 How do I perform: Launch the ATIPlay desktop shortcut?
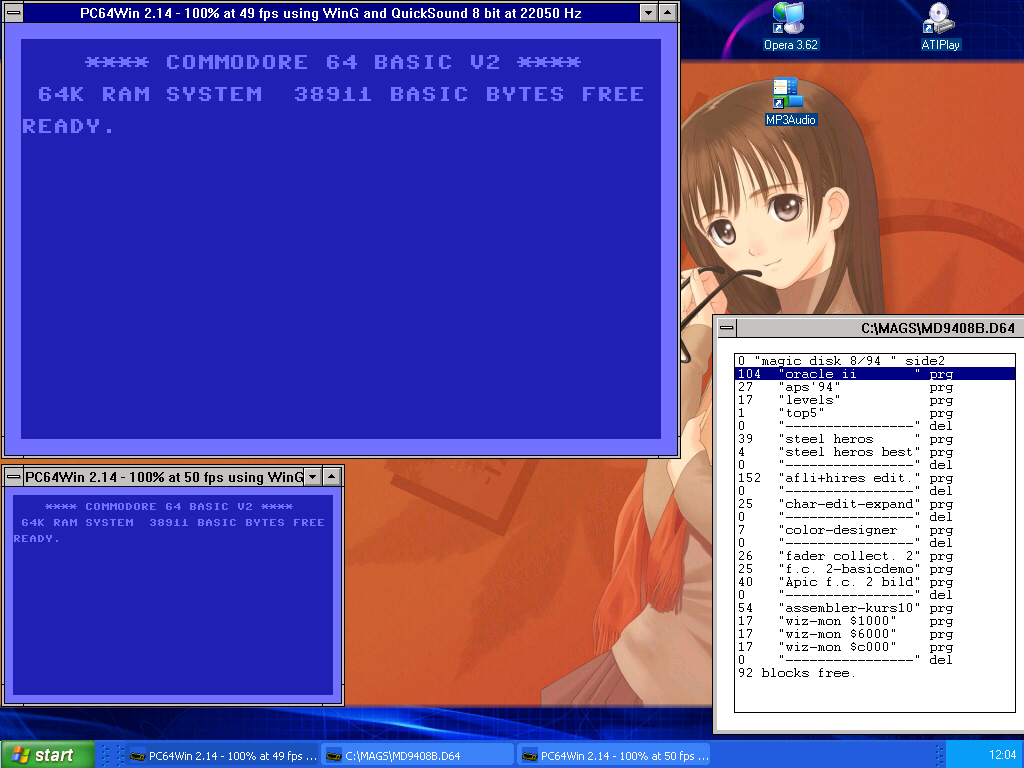coord(940,26)
